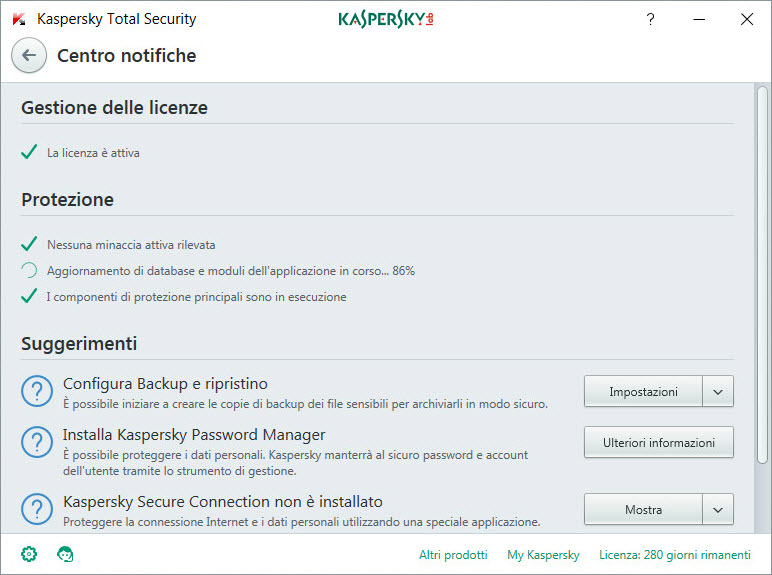Click the question icon beside Secure Connection
Image resolution: width=772 pixels, height=575 pixels.
37,508
